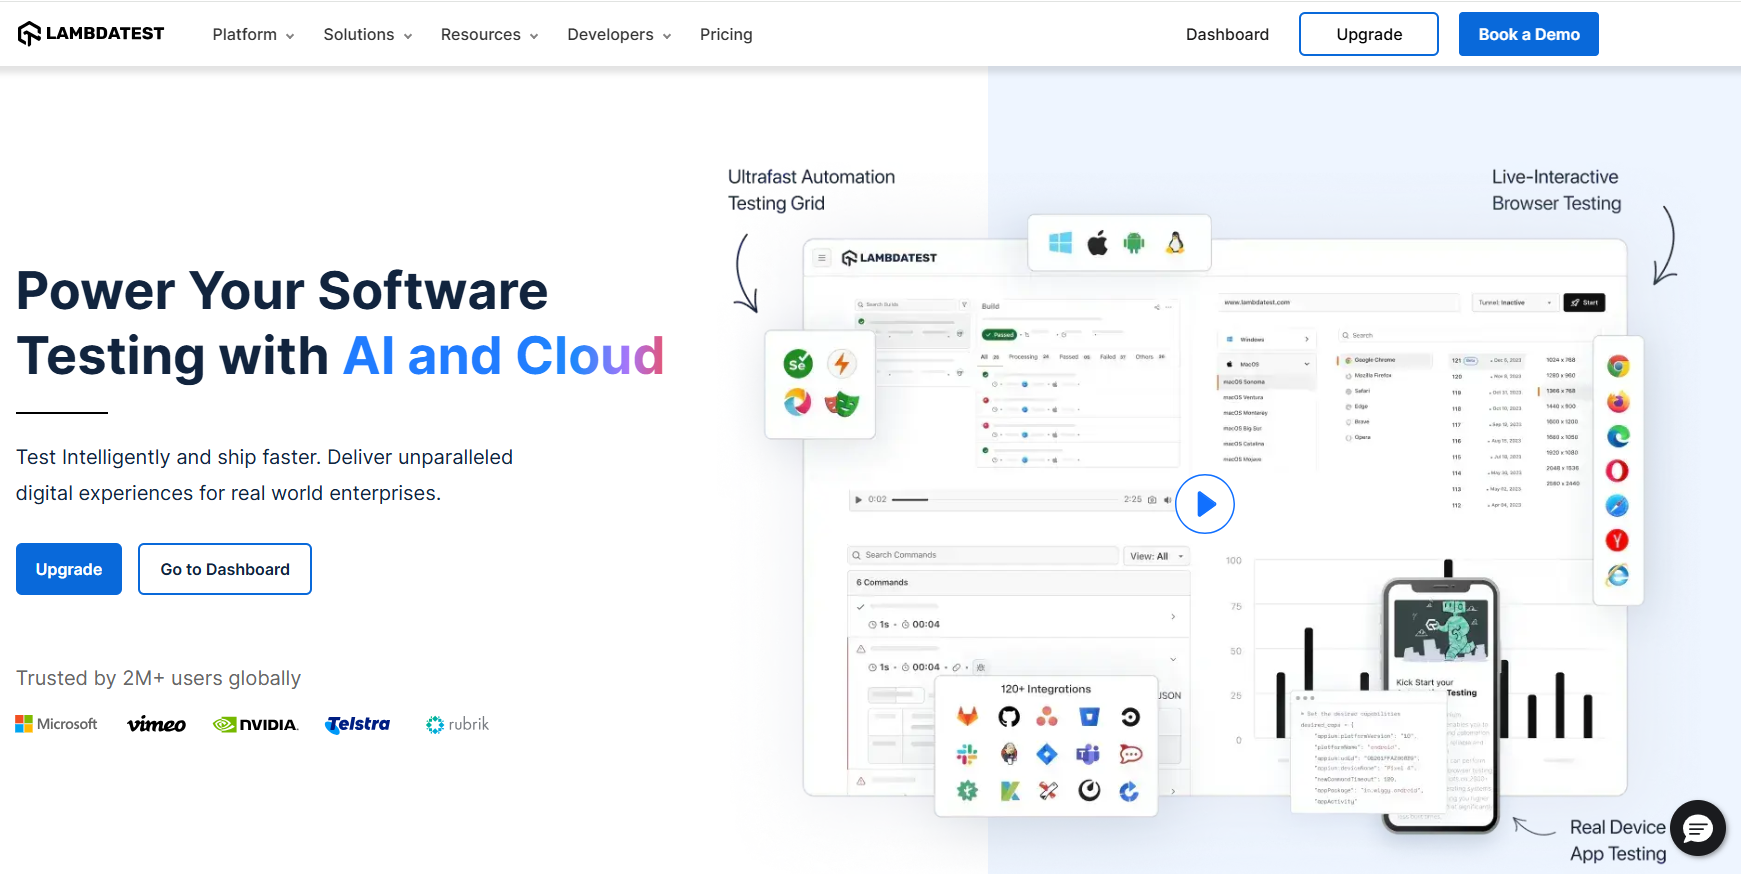Viewport: 1741px width, 874px height.
Task: Open the Tunnel: Inactive dropdown
Action: pyautogui.click(x=1515, y=302)
